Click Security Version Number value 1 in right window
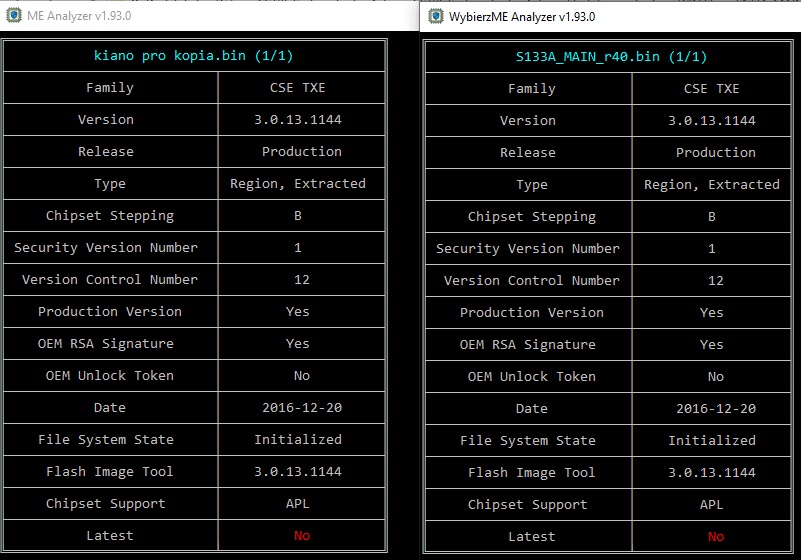The height and width of the screenshot is (560, 801). click(712, 249)
